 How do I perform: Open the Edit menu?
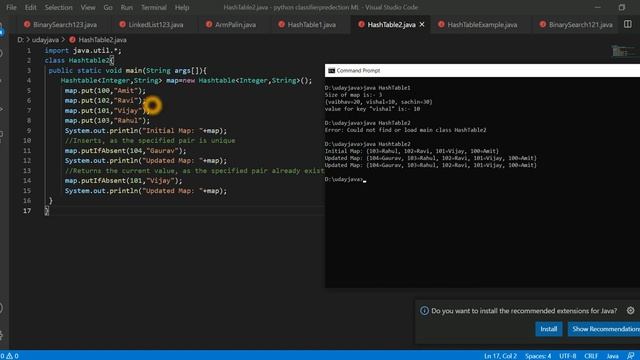coord(30,7)
